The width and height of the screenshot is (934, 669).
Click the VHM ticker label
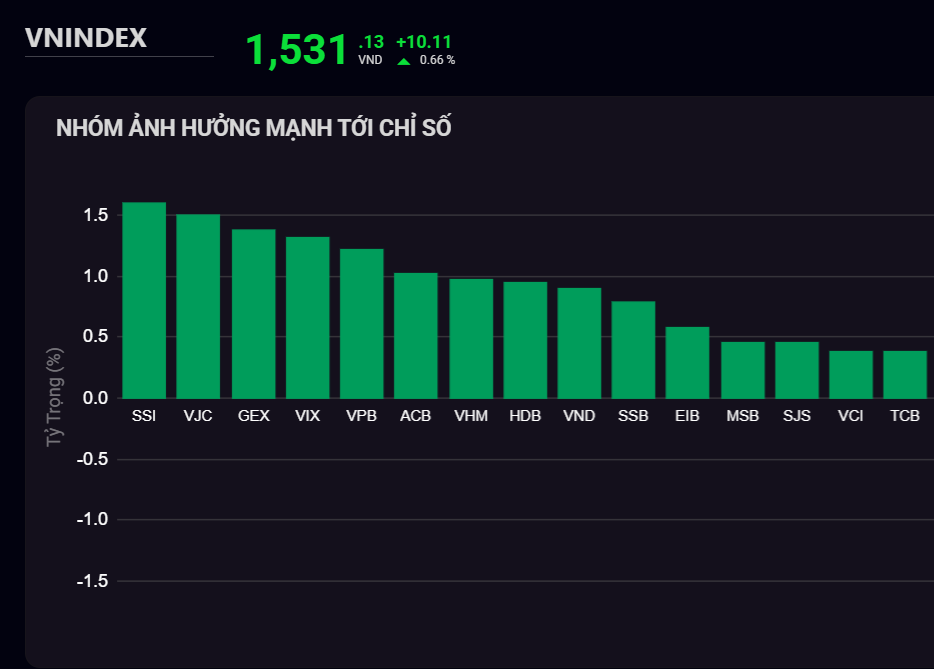(471, 416)
